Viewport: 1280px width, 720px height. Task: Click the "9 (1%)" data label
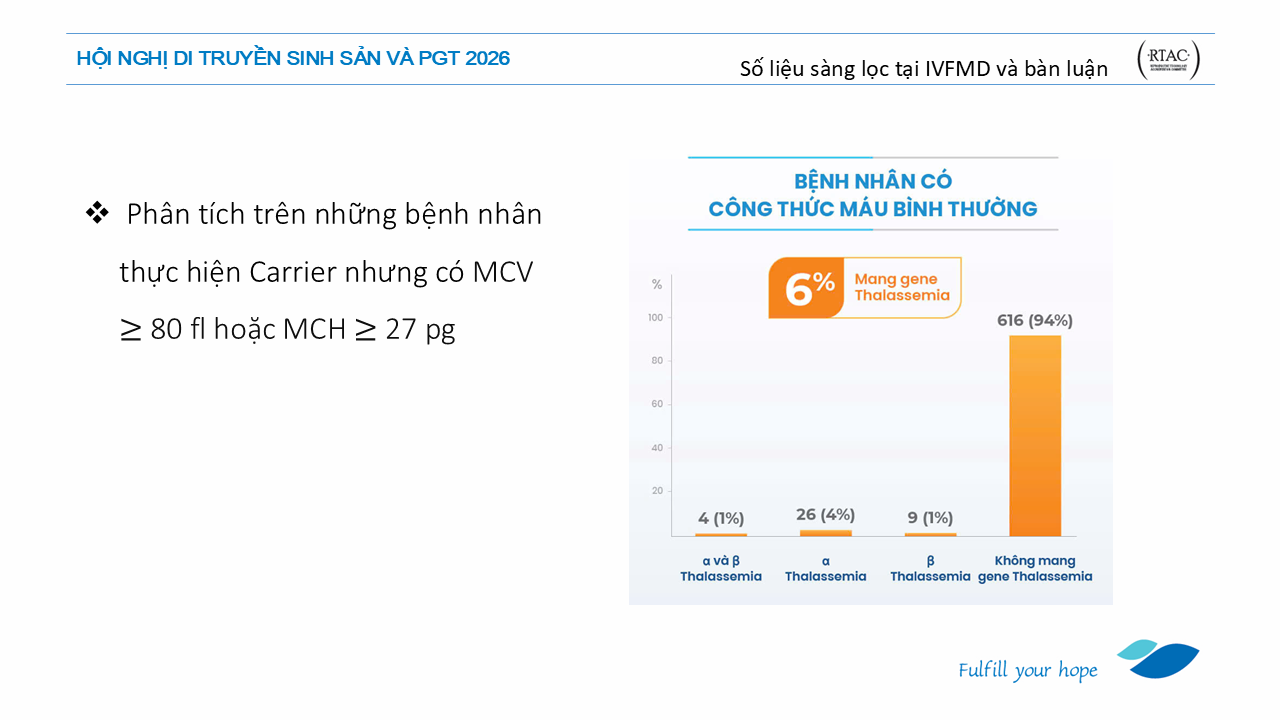pyautogui.click(x=930, y=518)
